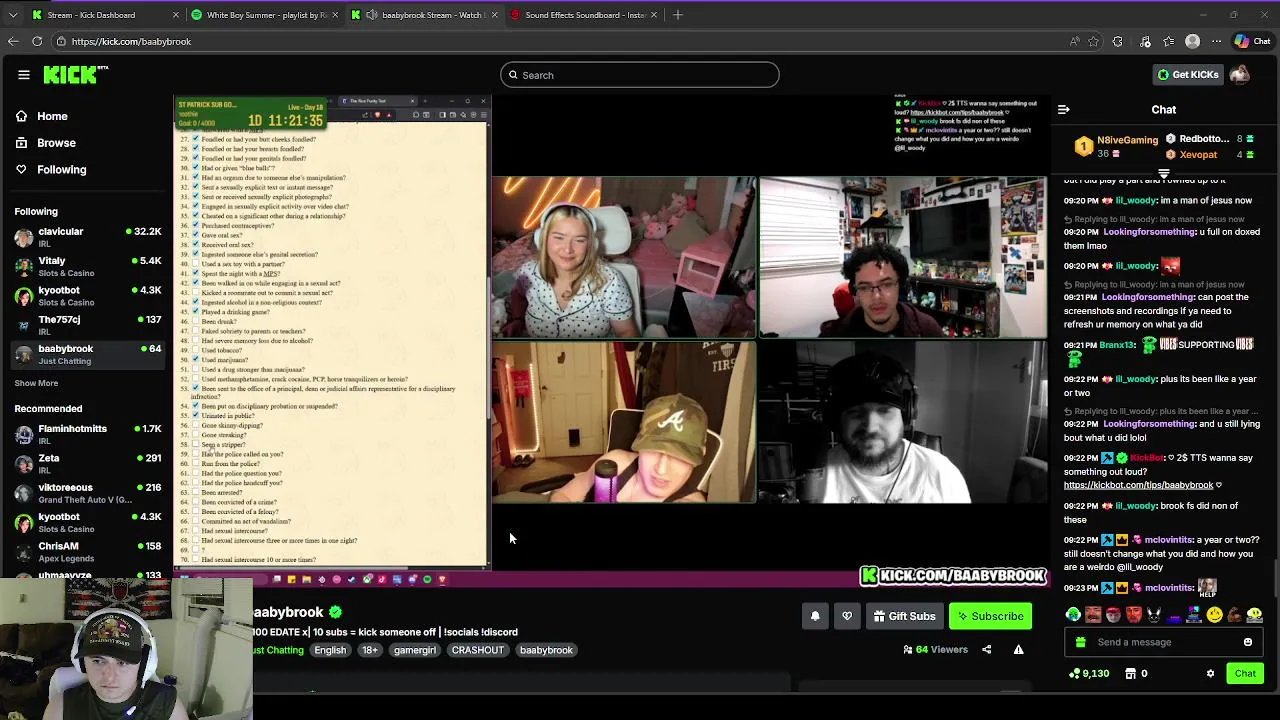Click the follow heart button
The image size is (1280, 720).
tap(847, 616)
